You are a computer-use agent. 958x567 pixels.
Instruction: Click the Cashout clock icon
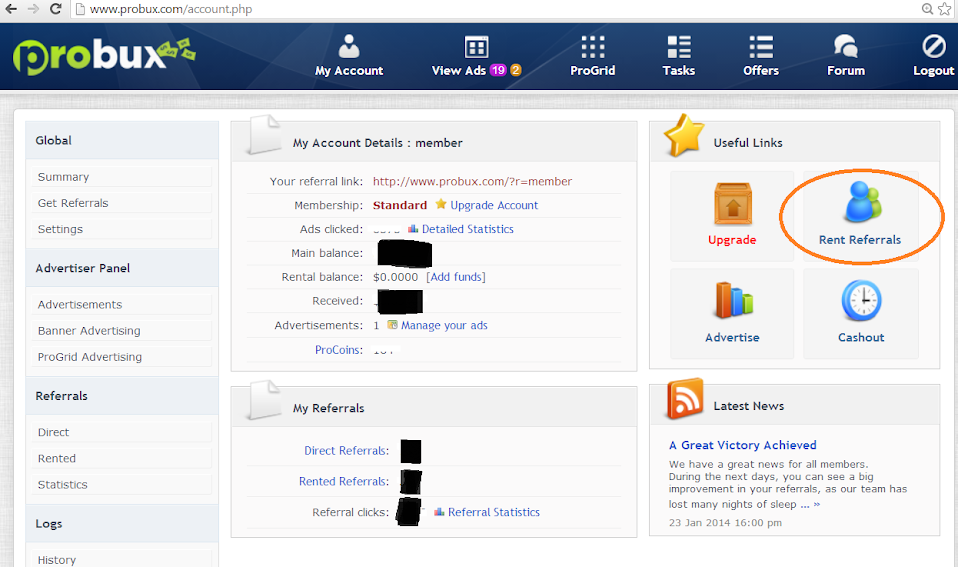pyautogui.click(x=861, y=301)
